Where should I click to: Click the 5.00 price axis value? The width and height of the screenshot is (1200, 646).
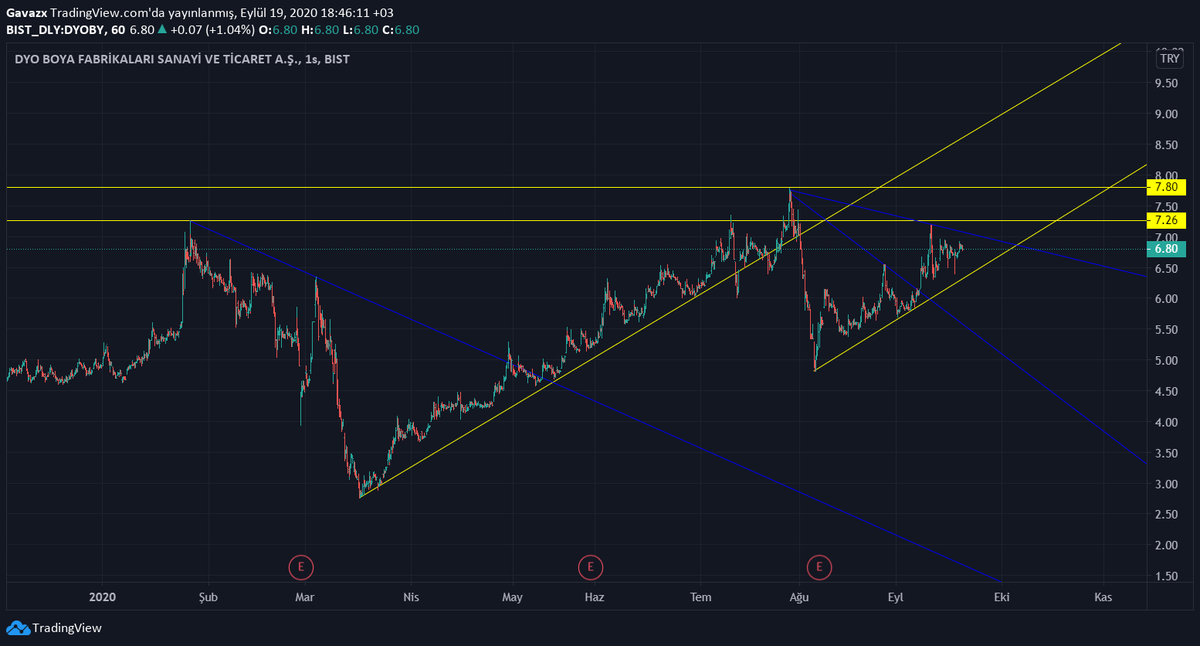point(1168,361)
